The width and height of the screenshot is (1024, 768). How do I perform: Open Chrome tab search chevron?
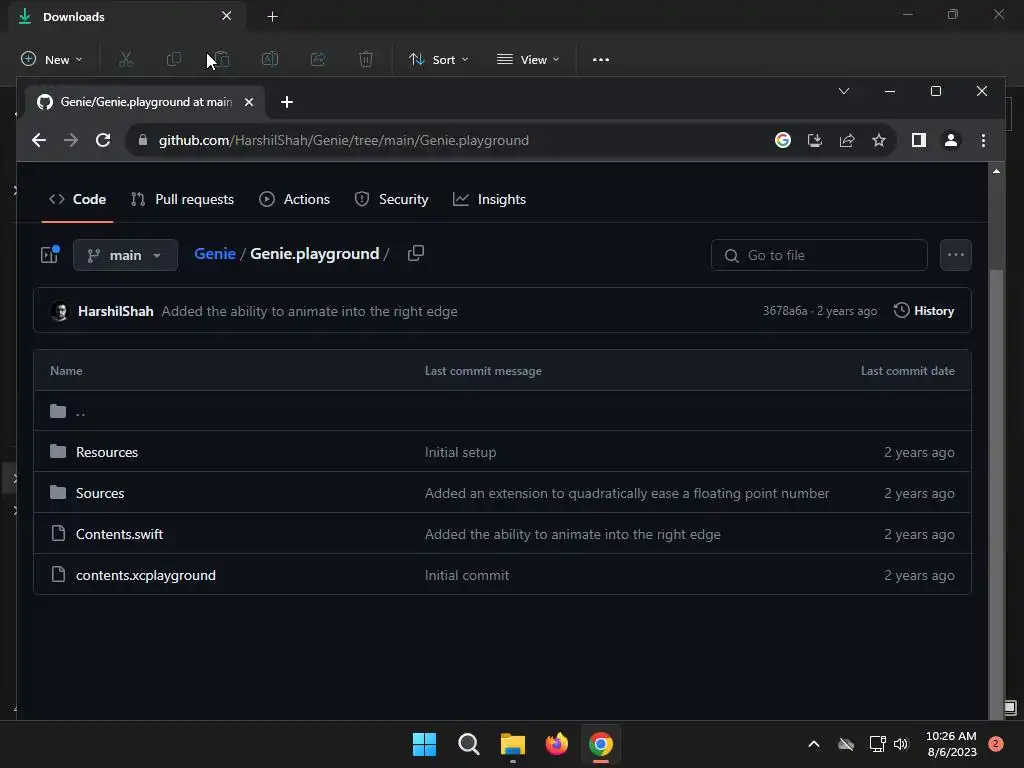pyautogui.click(x=844, y=91)
